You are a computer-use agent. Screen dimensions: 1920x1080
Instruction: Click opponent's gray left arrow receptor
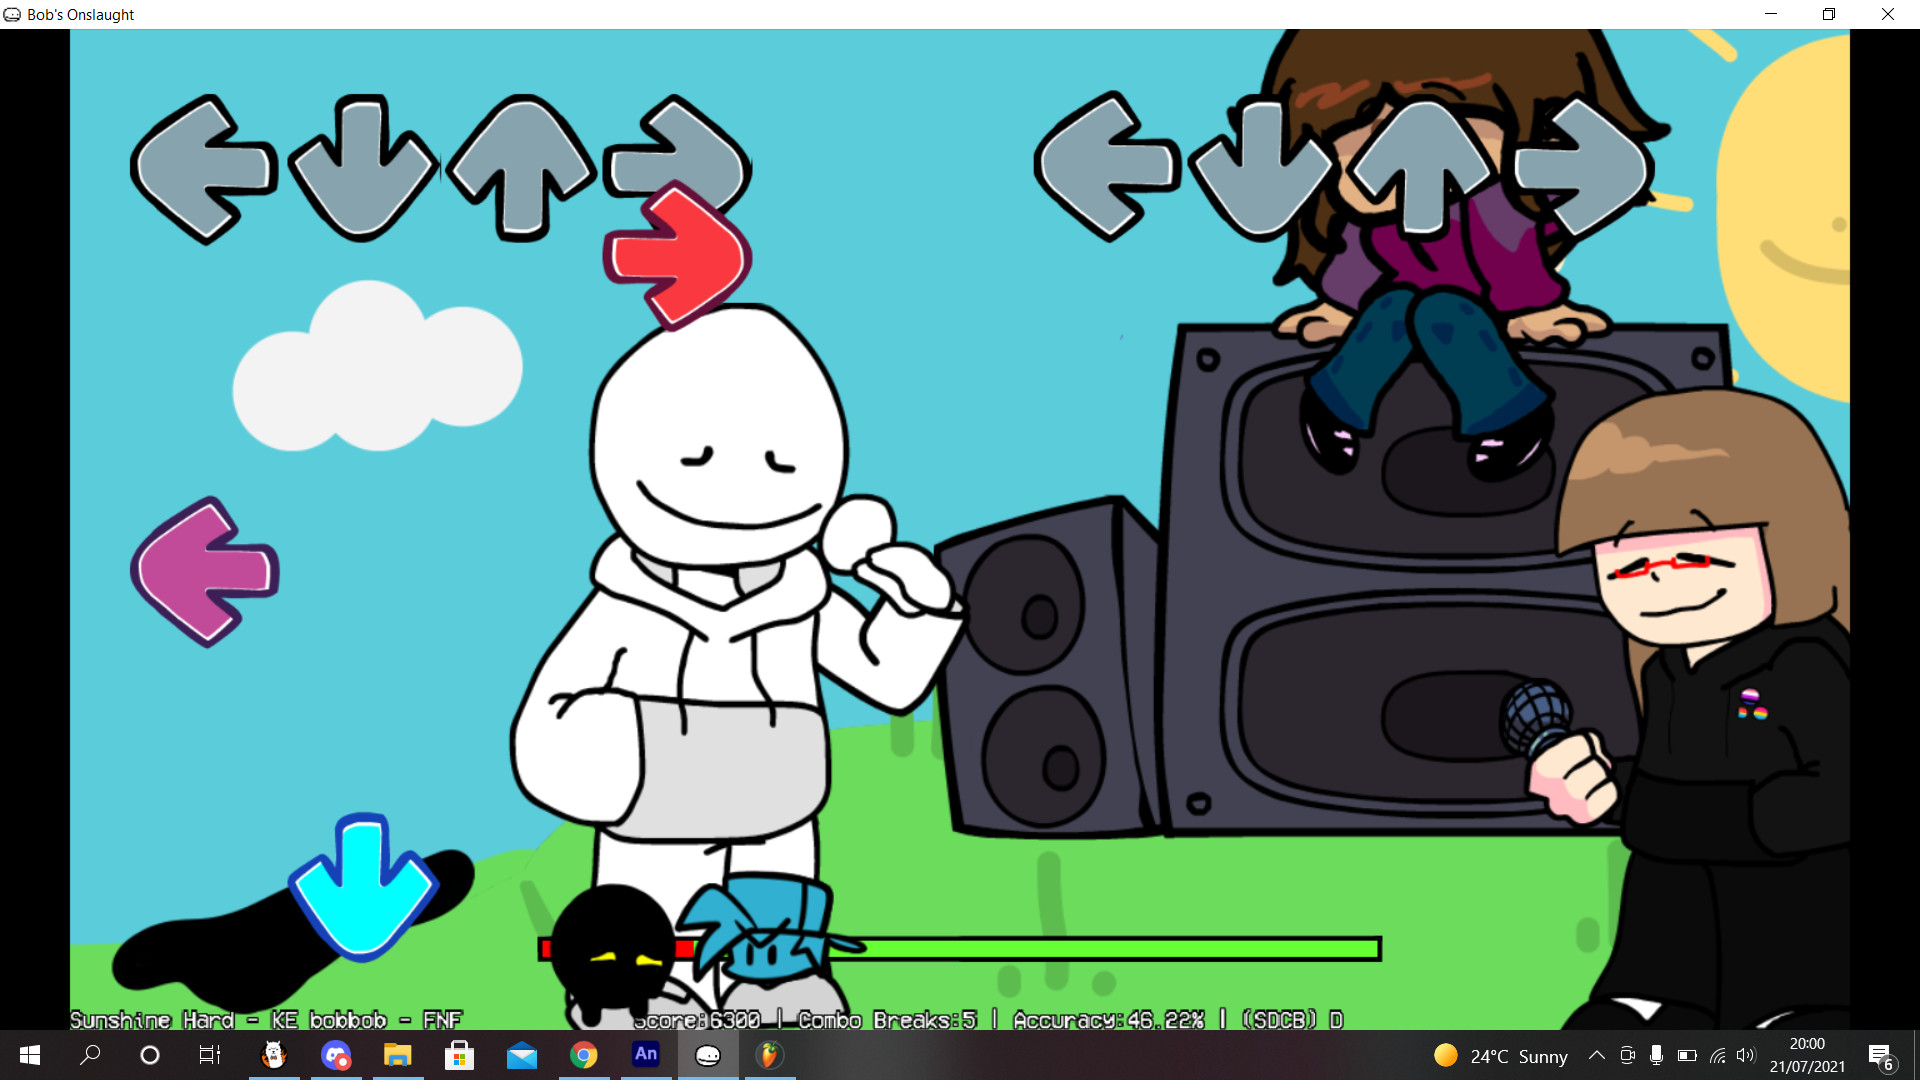(x=203, y=168)
